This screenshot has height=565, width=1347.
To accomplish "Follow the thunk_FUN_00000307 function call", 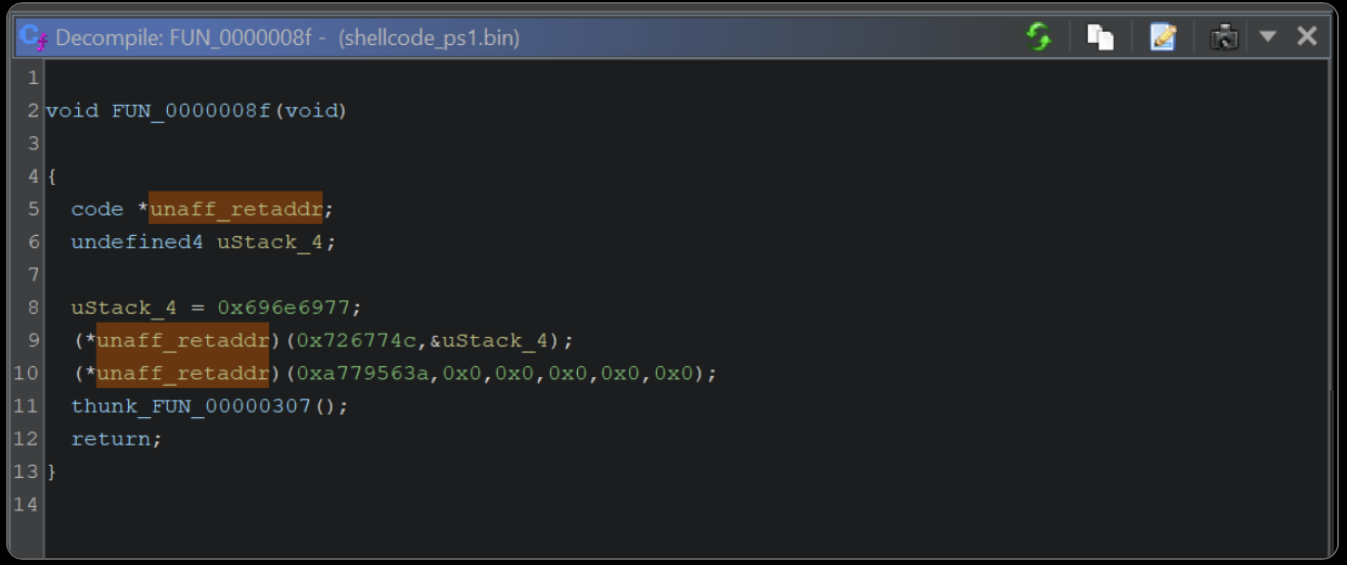I will click(x=190, y=406).
